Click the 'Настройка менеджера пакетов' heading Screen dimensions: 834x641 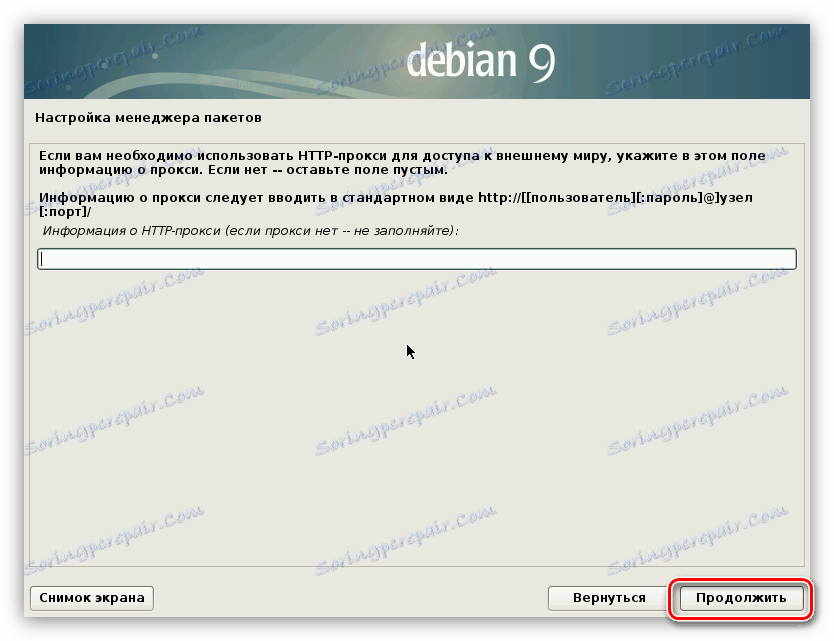[148, 118]
